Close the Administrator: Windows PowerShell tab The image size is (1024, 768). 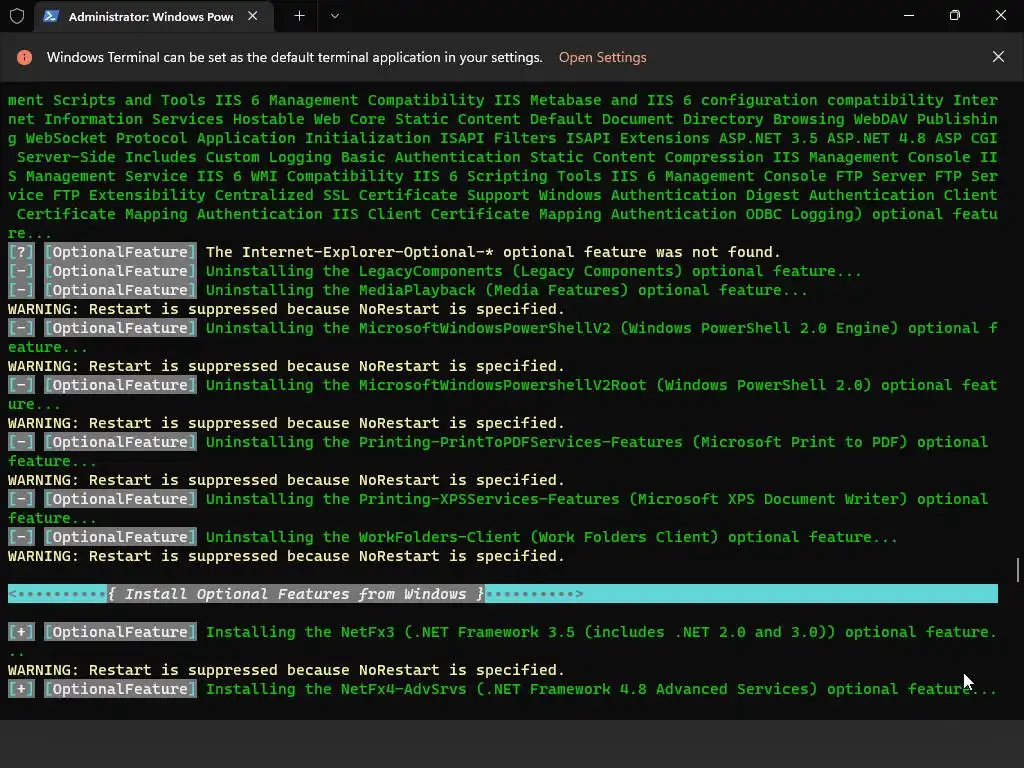[x=253, y=16]
